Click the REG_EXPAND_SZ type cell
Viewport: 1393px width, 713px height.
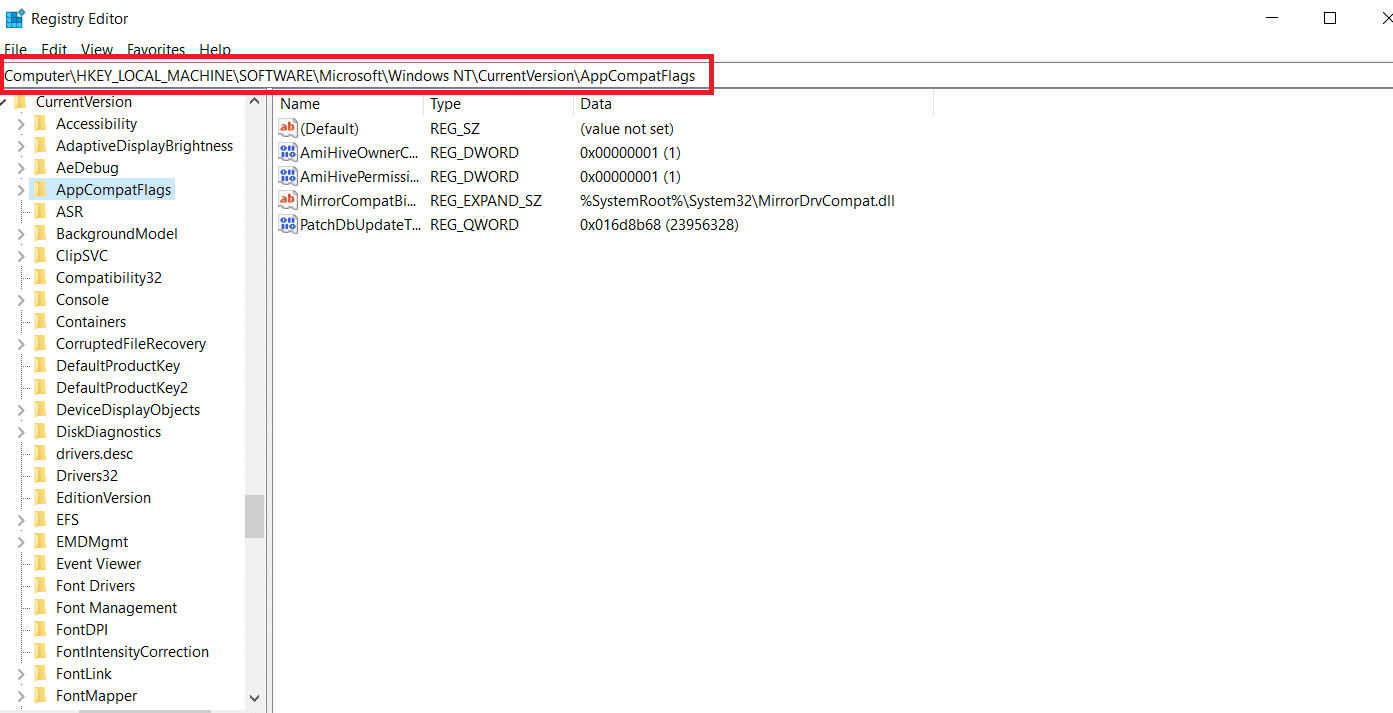[x=486, y=200]
